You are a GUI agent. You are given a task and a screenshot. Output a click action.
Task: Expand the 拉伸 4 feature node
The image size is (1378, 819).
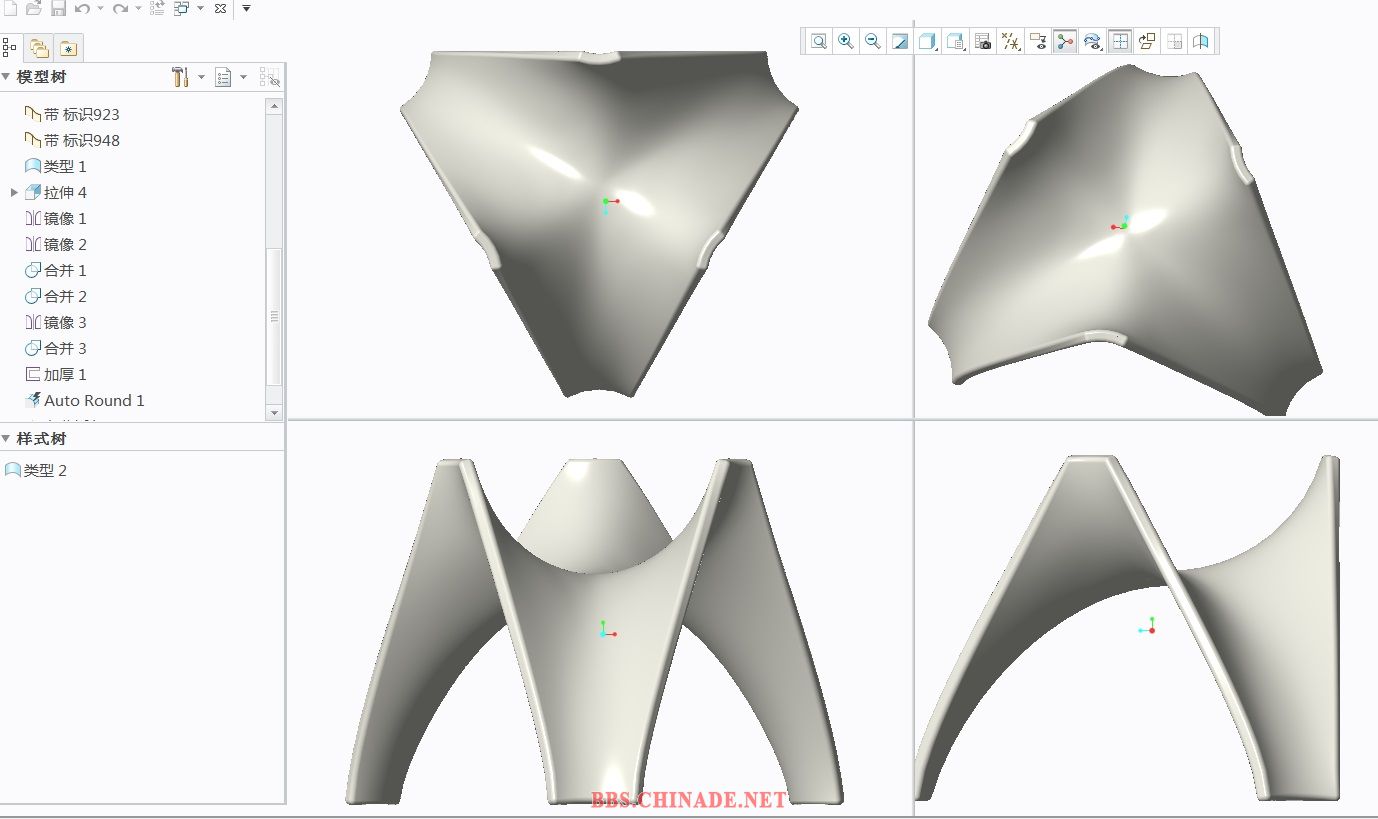14,192
